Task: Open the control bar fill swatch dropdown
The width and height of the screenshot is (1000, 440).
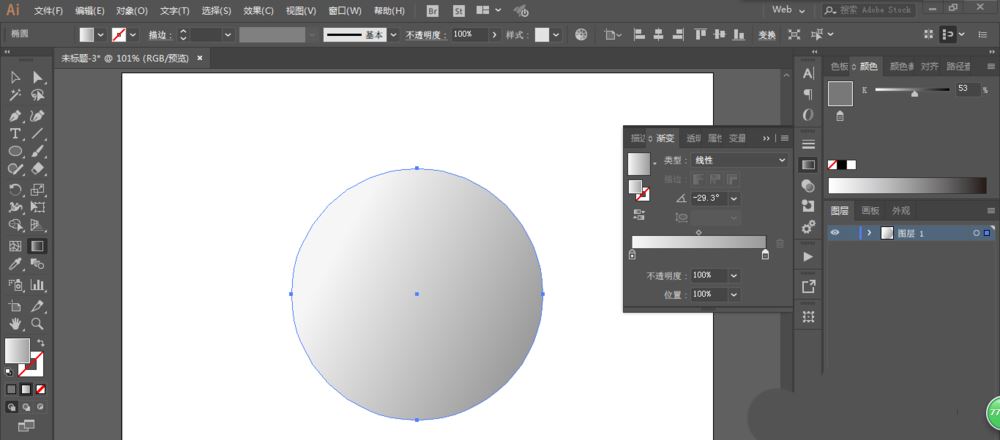Action: coord(100,35)
